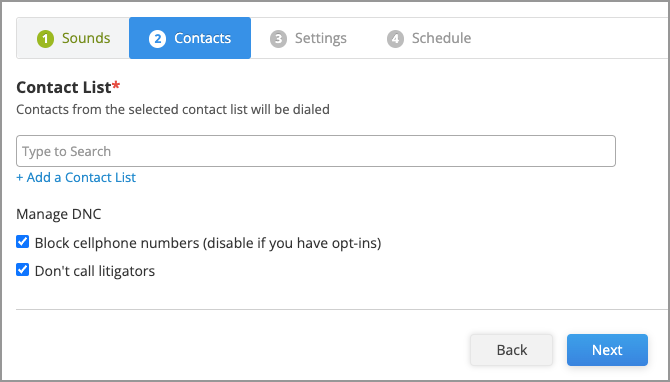Open the Schedule step tab
Image resolution: width=670 pixels, height=382 pixels.
[429, 38]
